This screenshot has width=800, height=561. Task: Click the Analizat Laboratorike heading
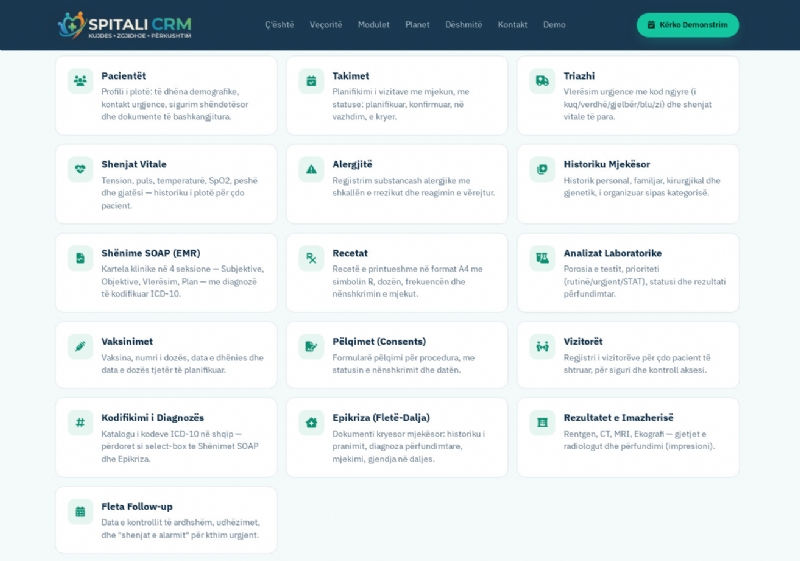[612, 253]
